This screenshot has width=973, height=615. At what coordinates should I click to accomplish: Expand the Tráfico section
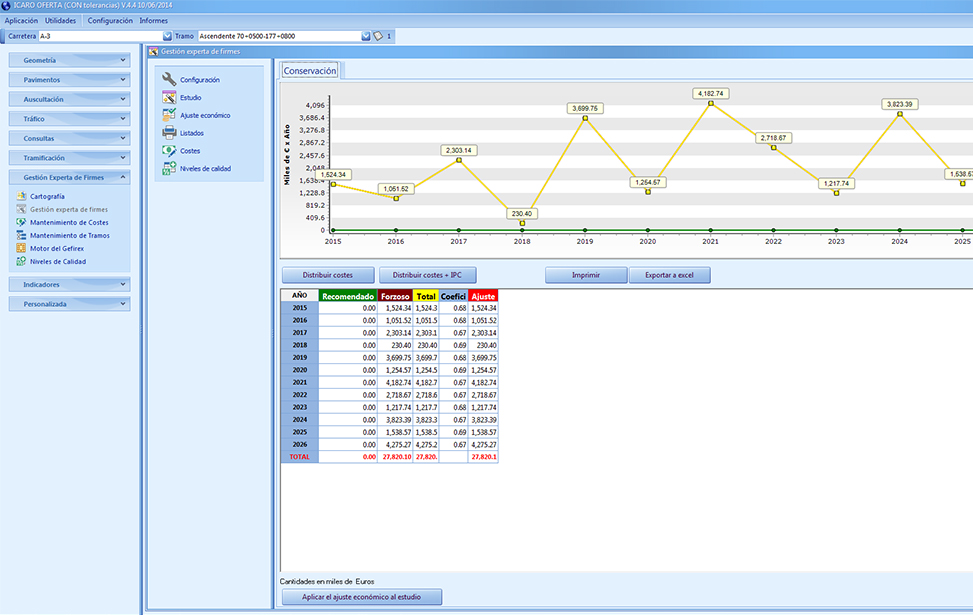point(70,119)
